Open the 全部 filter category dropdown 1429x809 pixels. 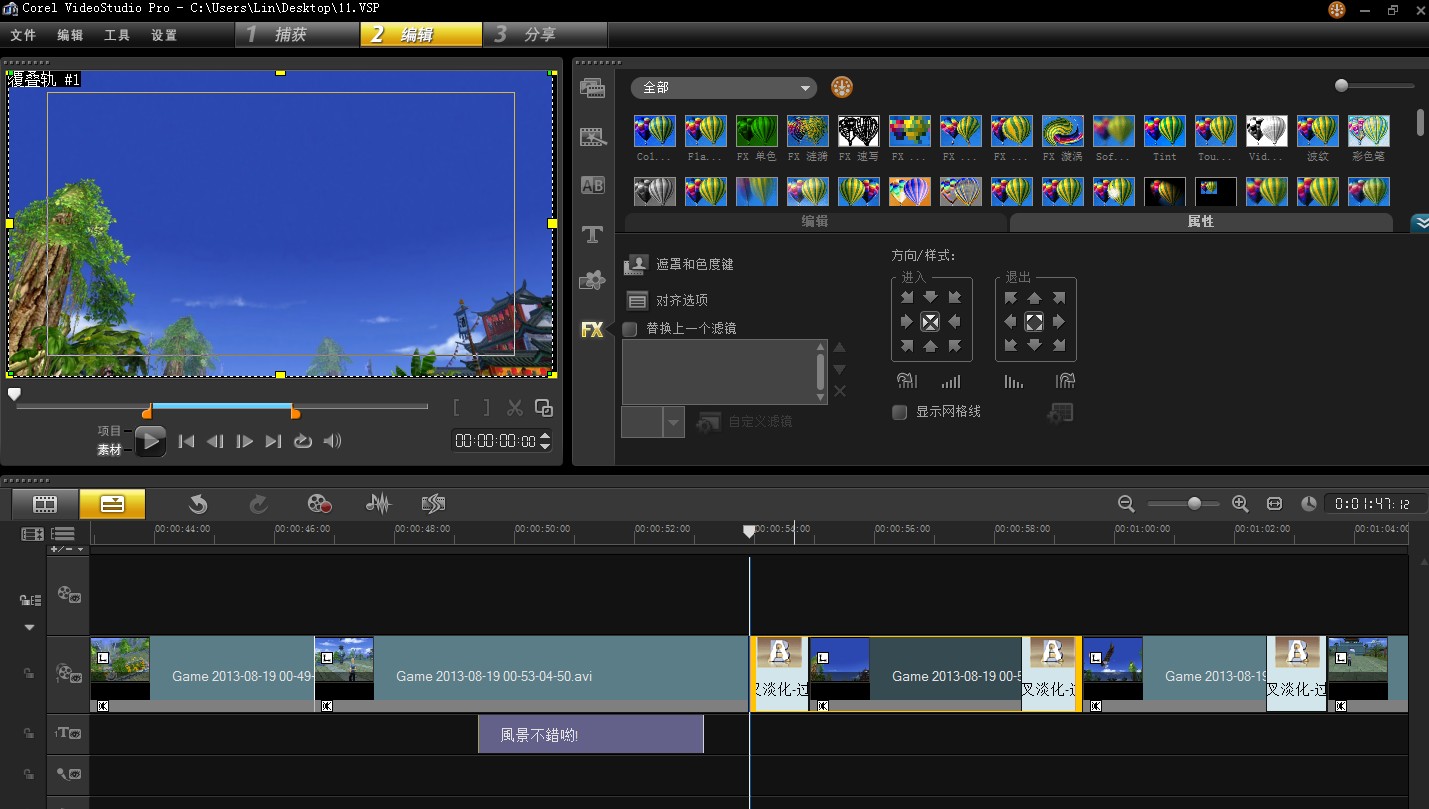tap(724, 88)
